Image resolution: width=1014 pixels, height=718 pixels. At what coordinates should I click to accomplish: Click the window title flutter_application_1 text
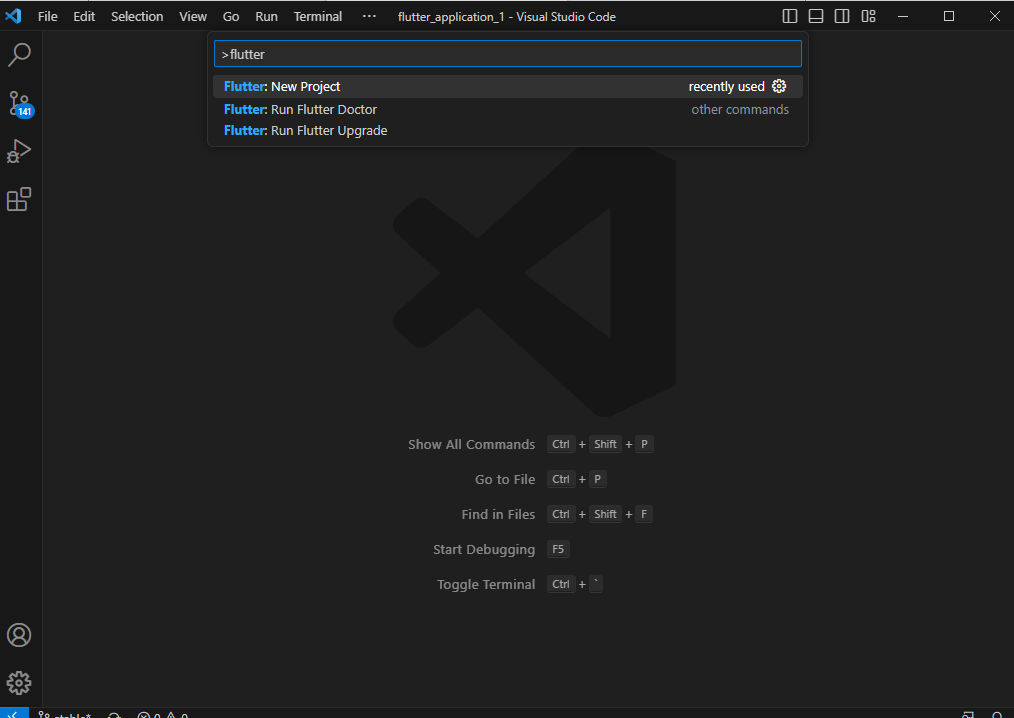coord(506,17)
